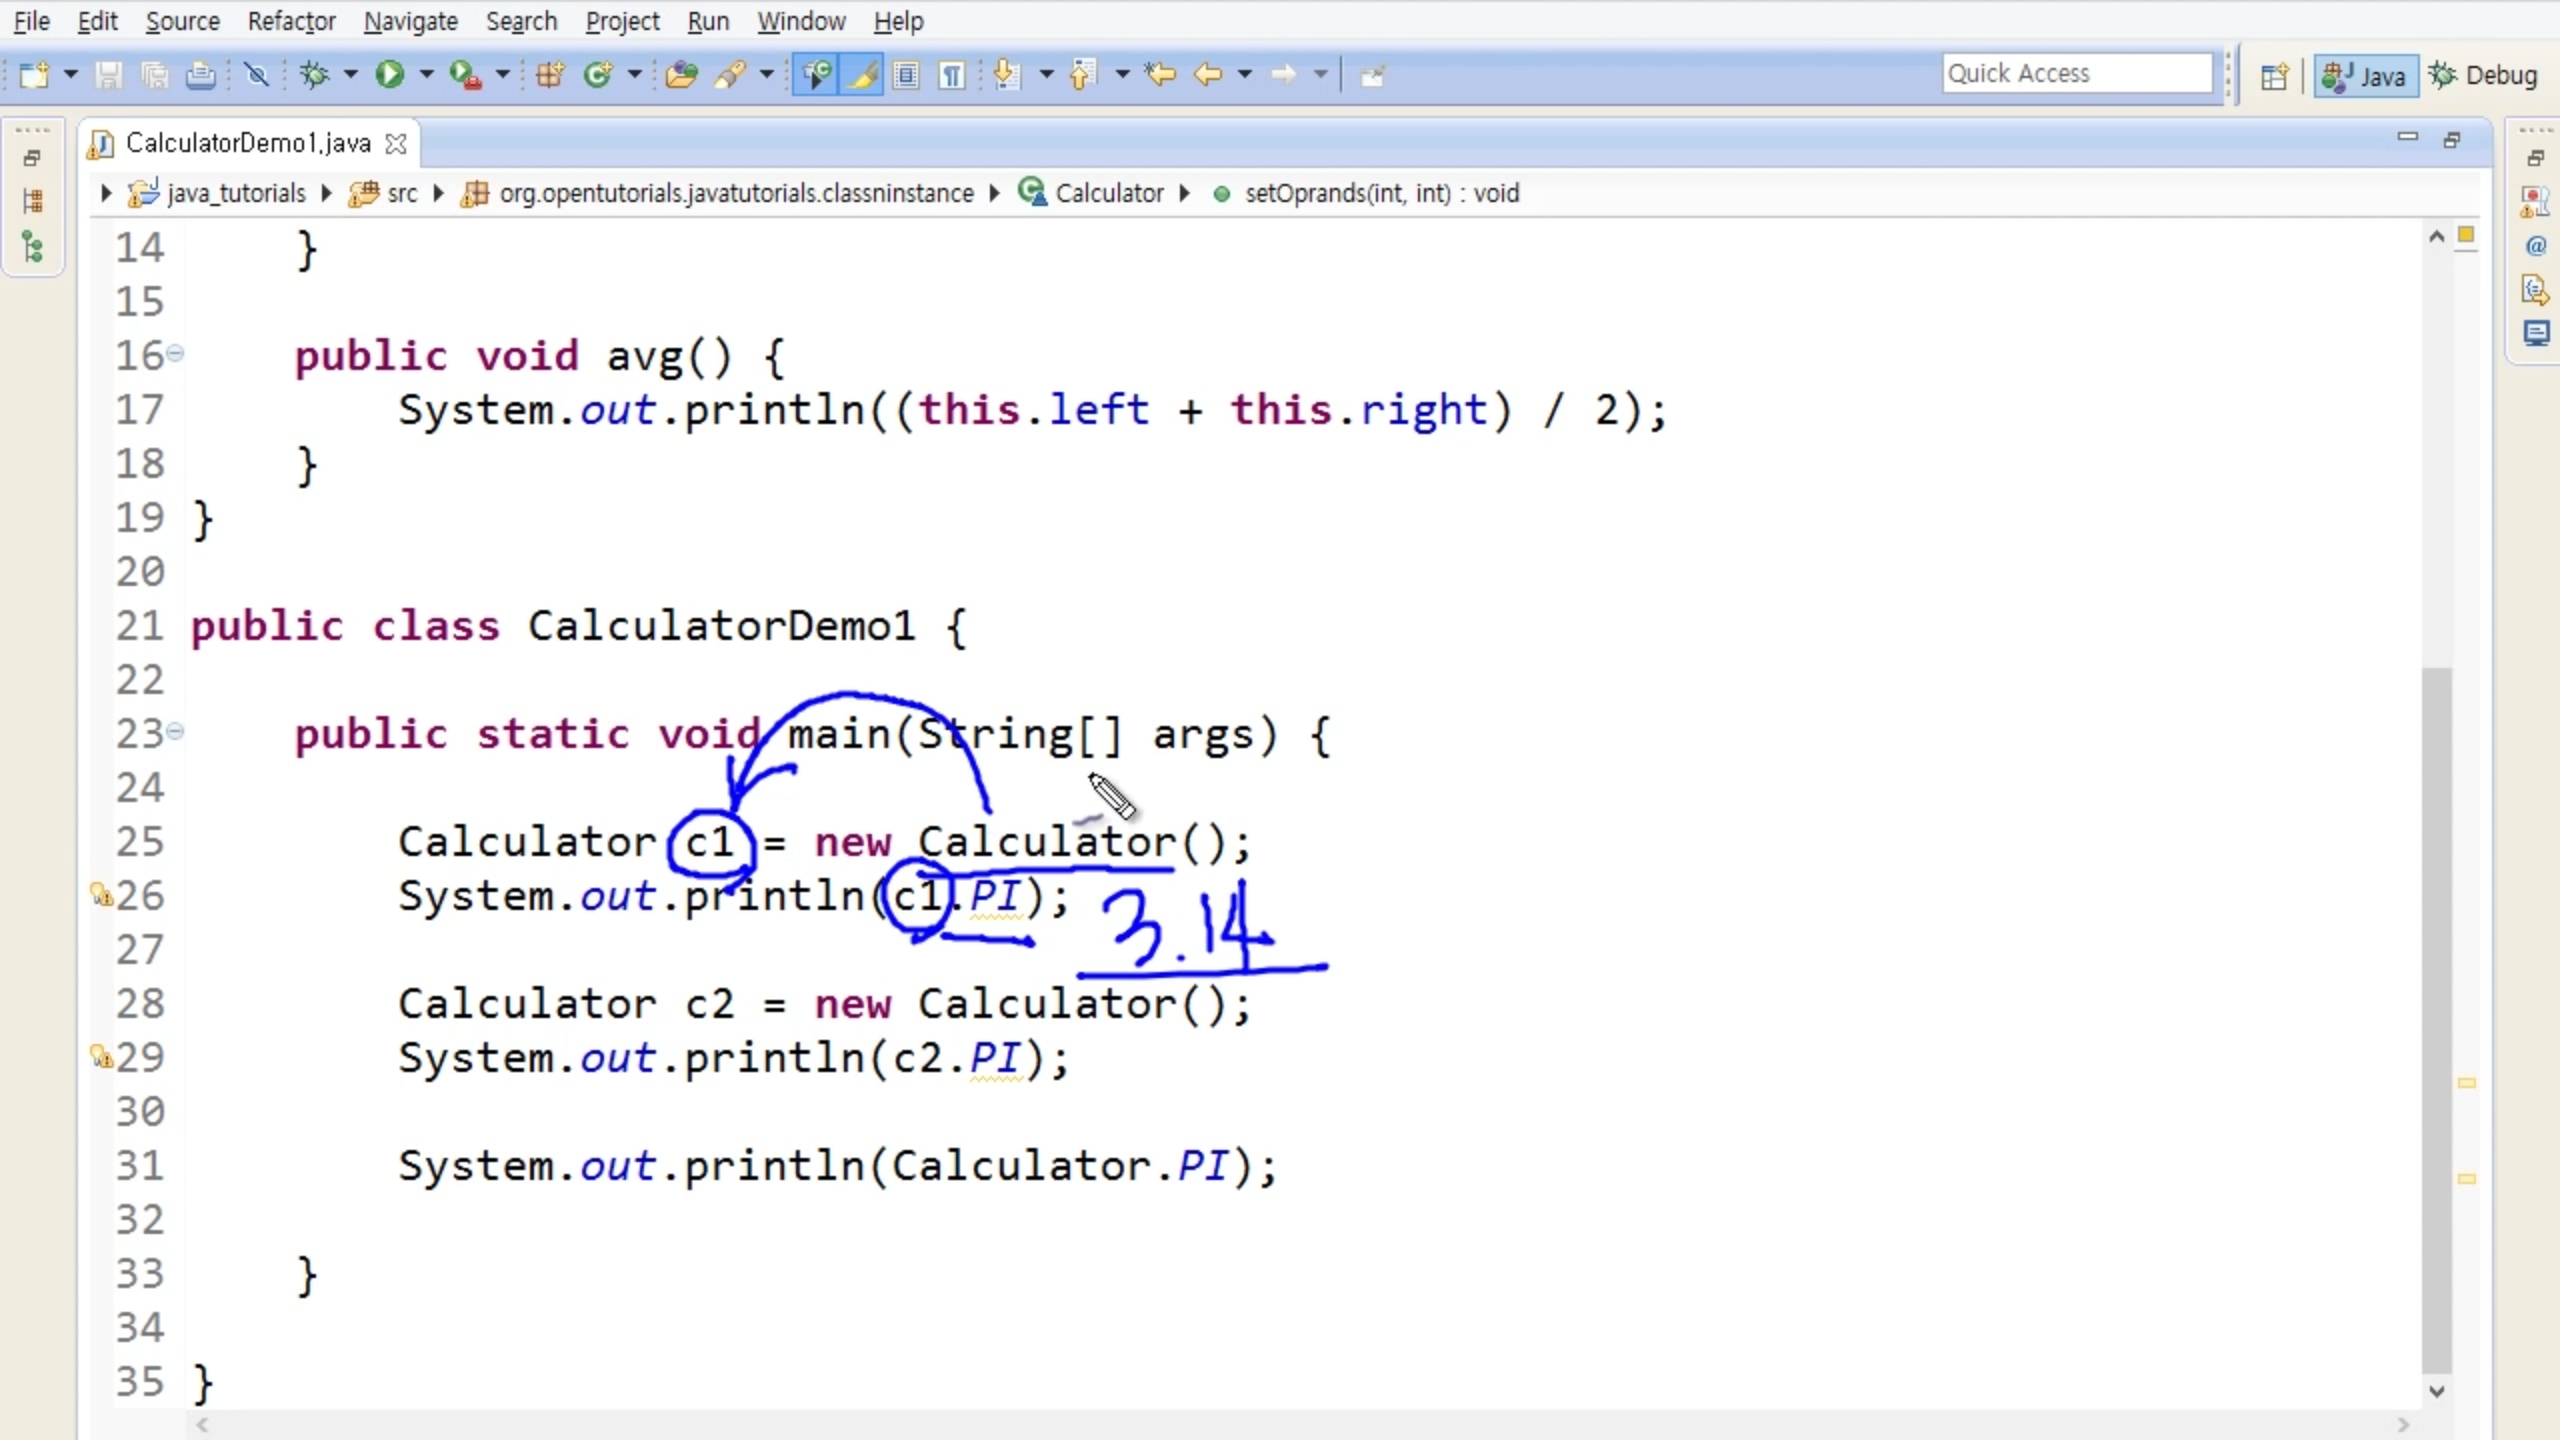Click the Pin Editor icon

tap(1373, 75)
